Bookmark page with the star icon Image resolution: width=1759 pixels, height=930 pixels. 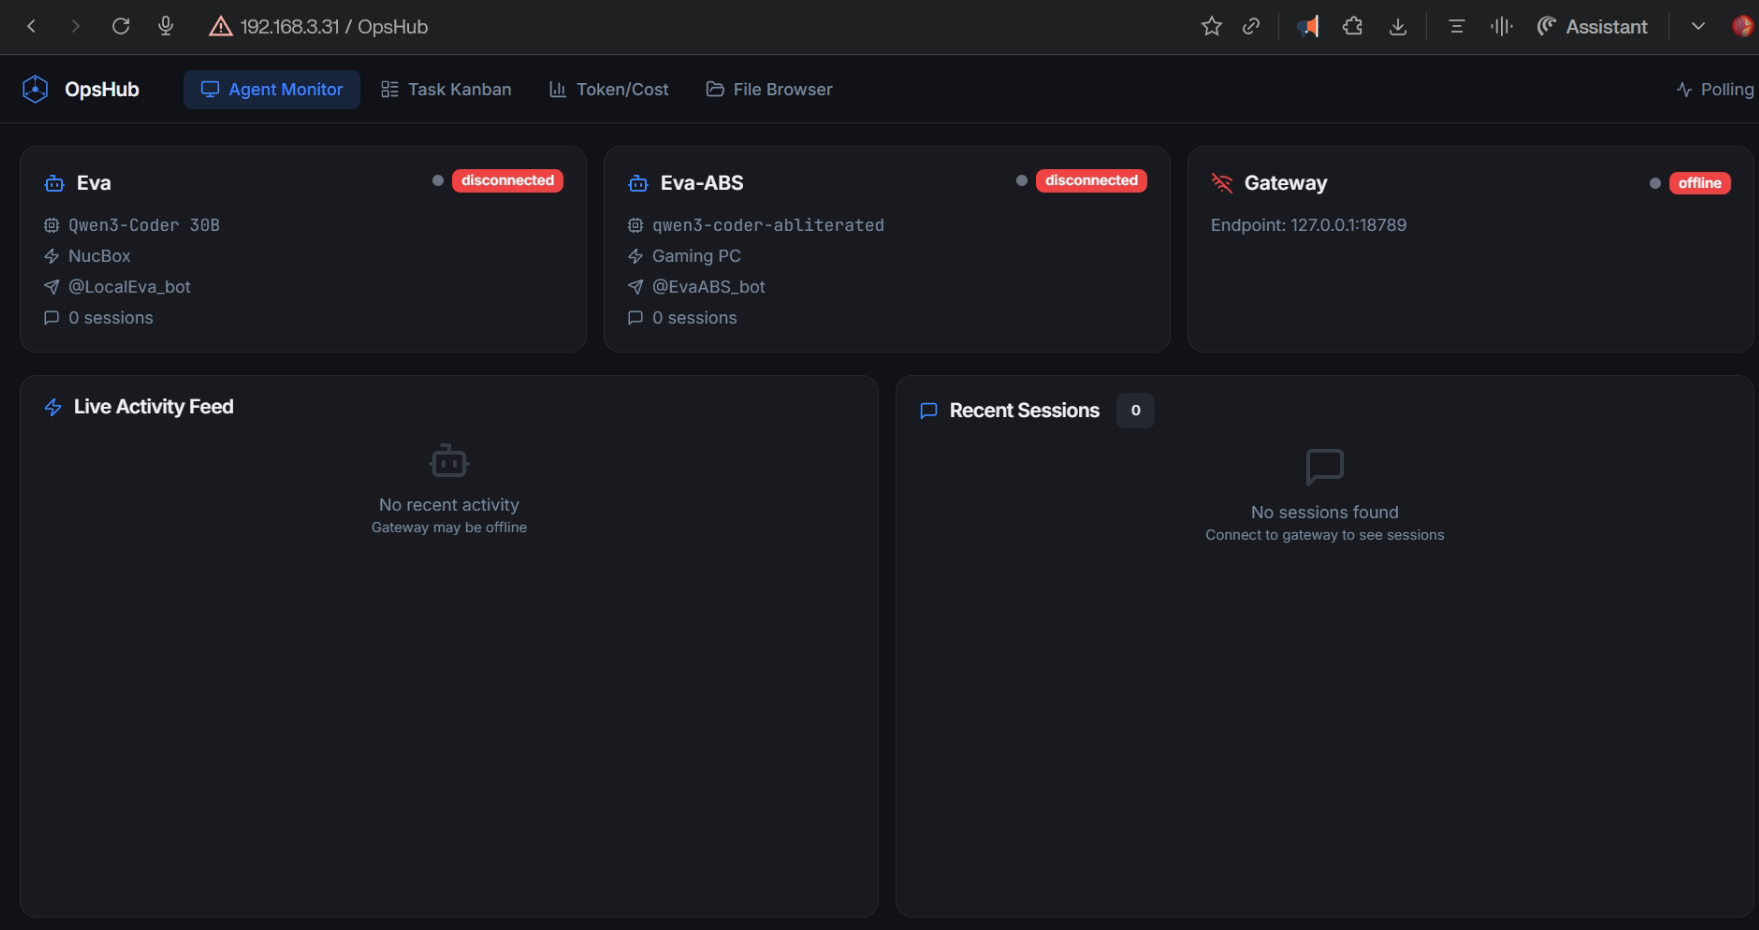tap(1211, 27)
